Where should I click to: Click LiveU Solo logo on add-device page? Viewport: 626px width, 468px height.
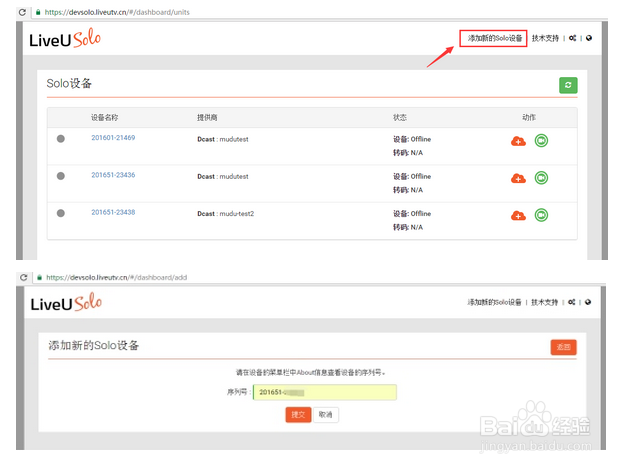(66, 302)
